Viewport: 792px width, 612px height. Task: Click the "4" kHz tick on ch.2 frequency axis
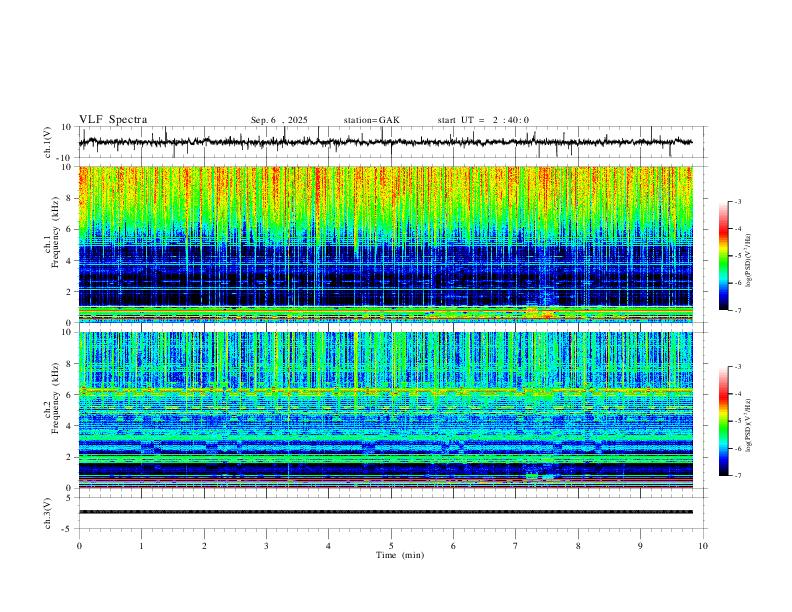coord(70,426)
